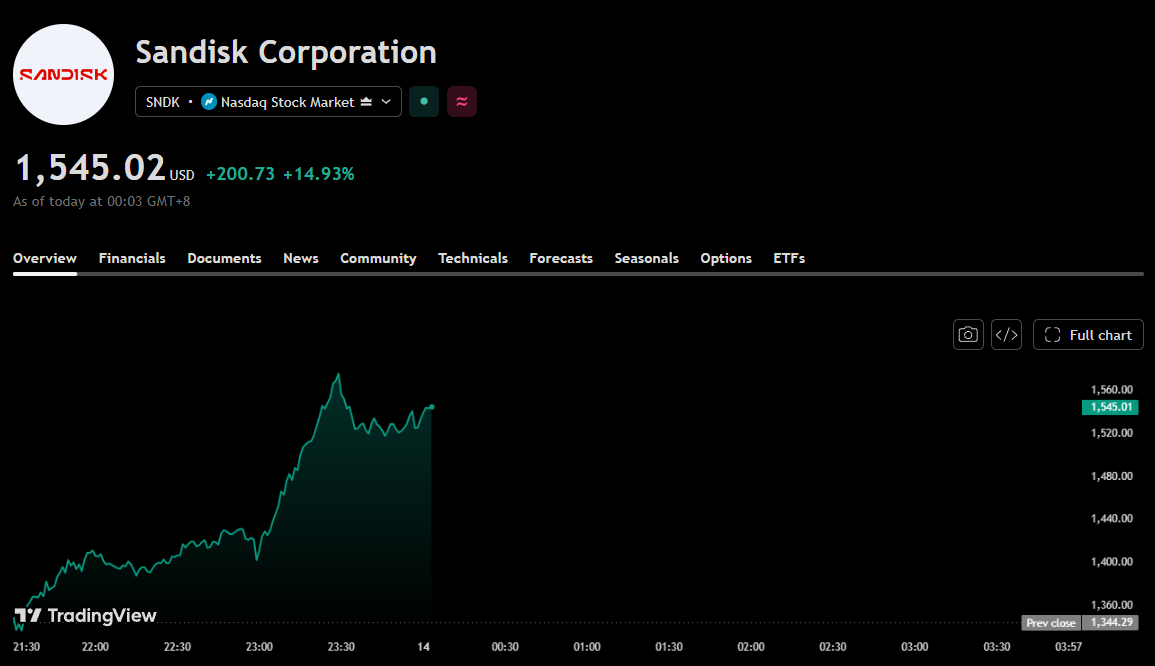Open the Community tab
The width and height of the screenshot is (1155, 666).
point(378,259)
